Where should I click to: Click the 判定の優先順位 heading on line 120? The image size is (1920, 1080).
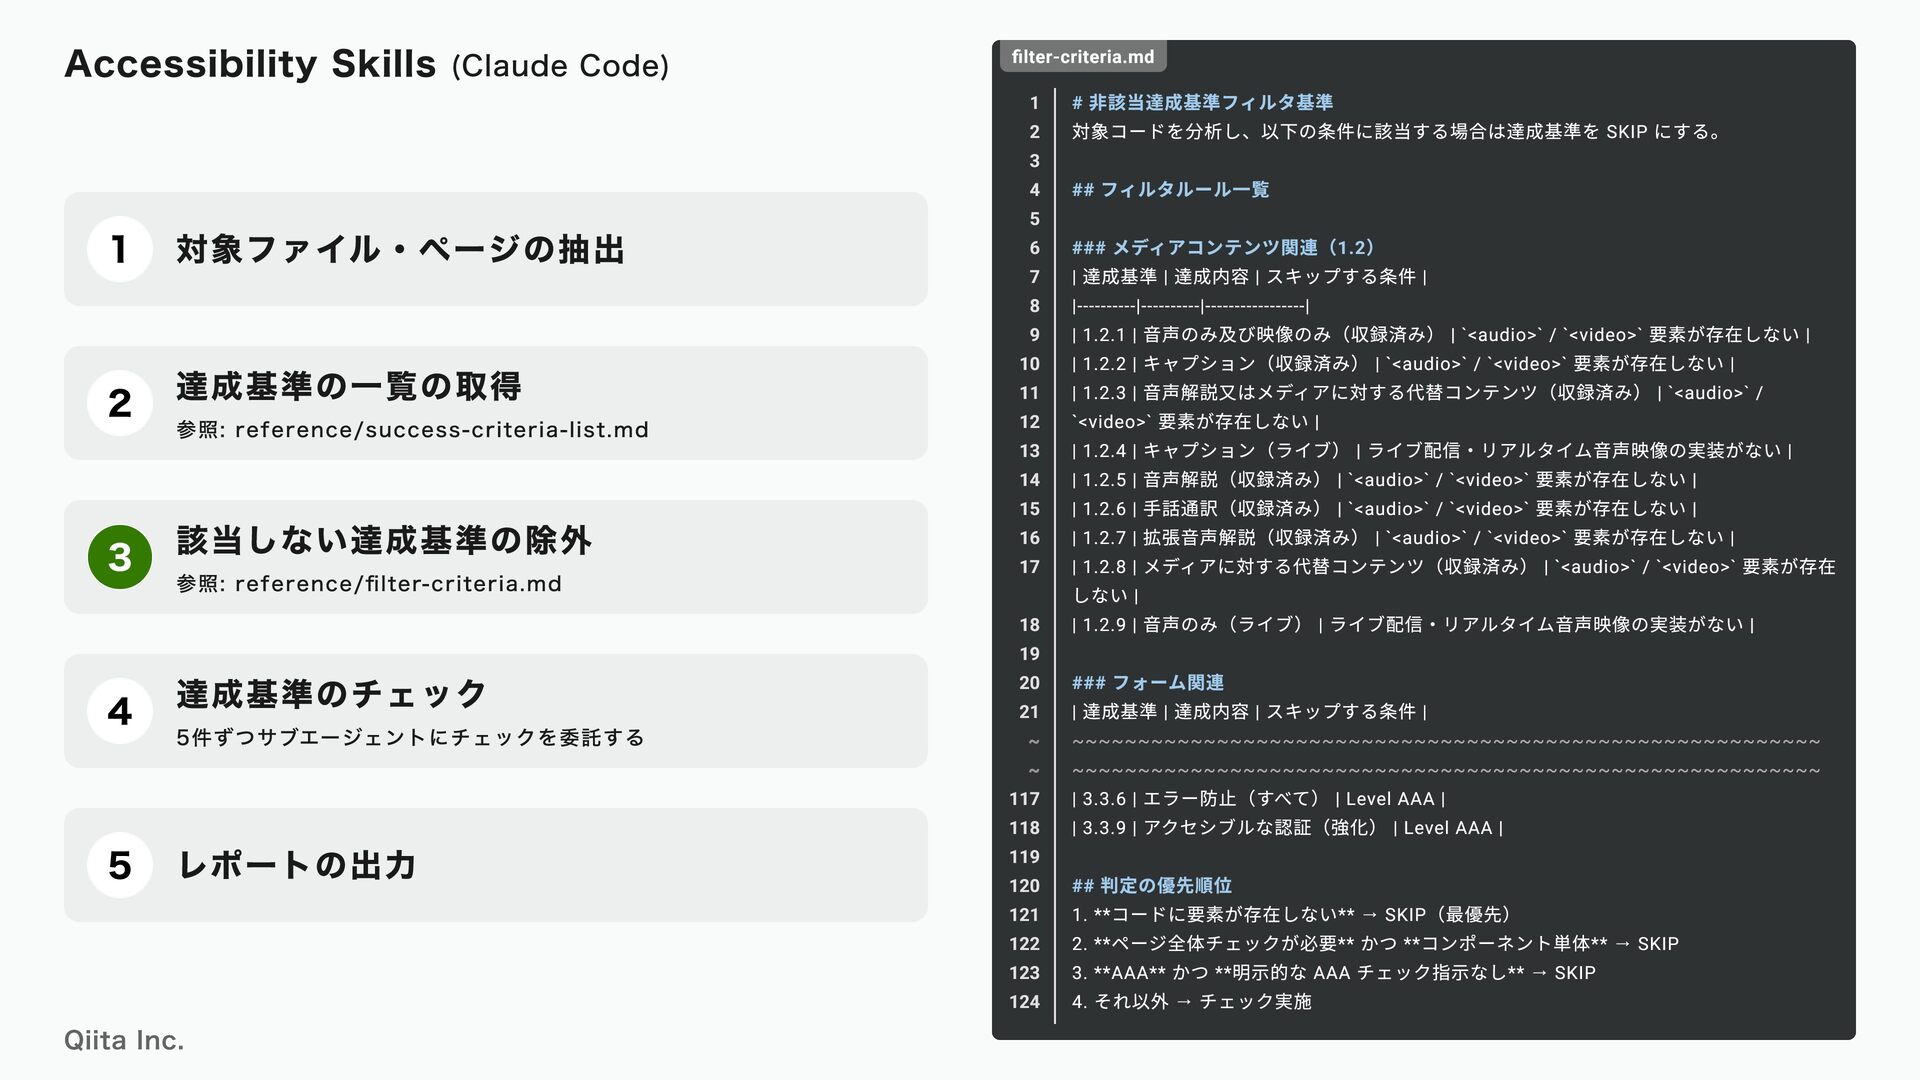tap(1151, 886)
